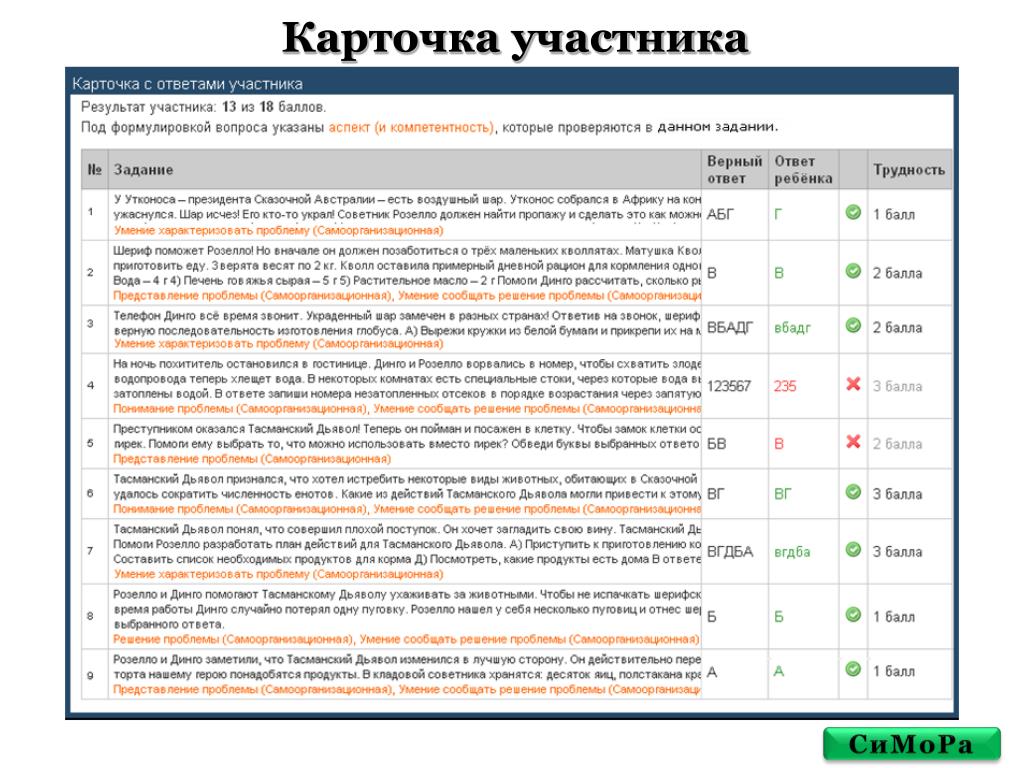Viewport: 1024px width, 768px height.
Task: Click correct answer 'ВГ' in row 6
Action: tap(716, 494)
